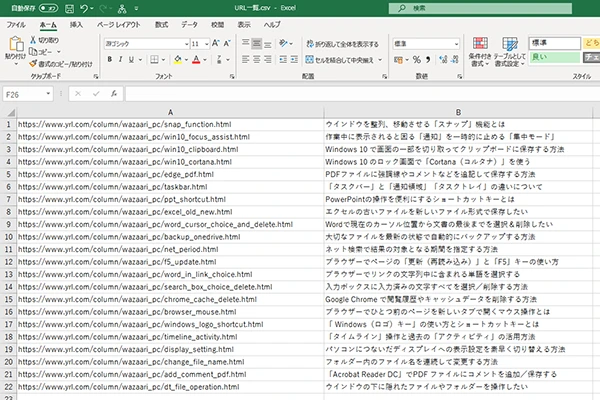Click the Name Box showing F26
Viewport: 600px width, 400px height.
28,95
